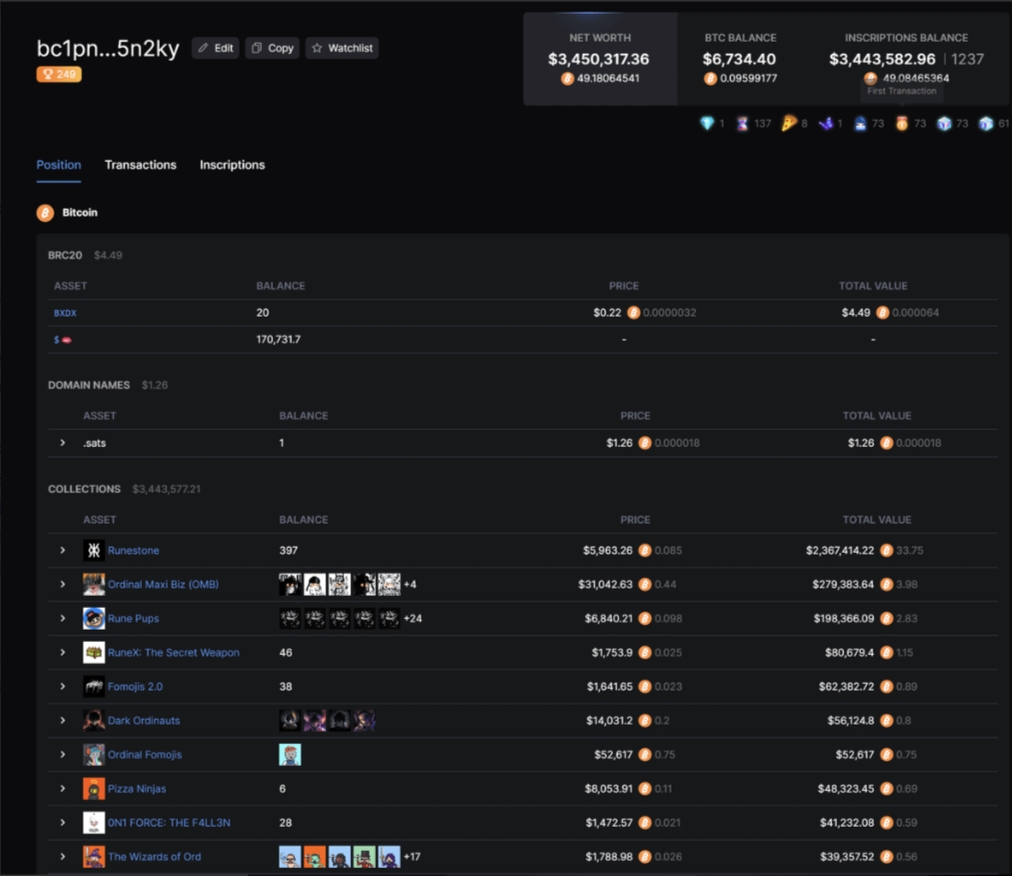Image resolution: width=1012 pixels, height=876 pixels.
Task: Add address to Watchlist with star
Action: (342, 48)
